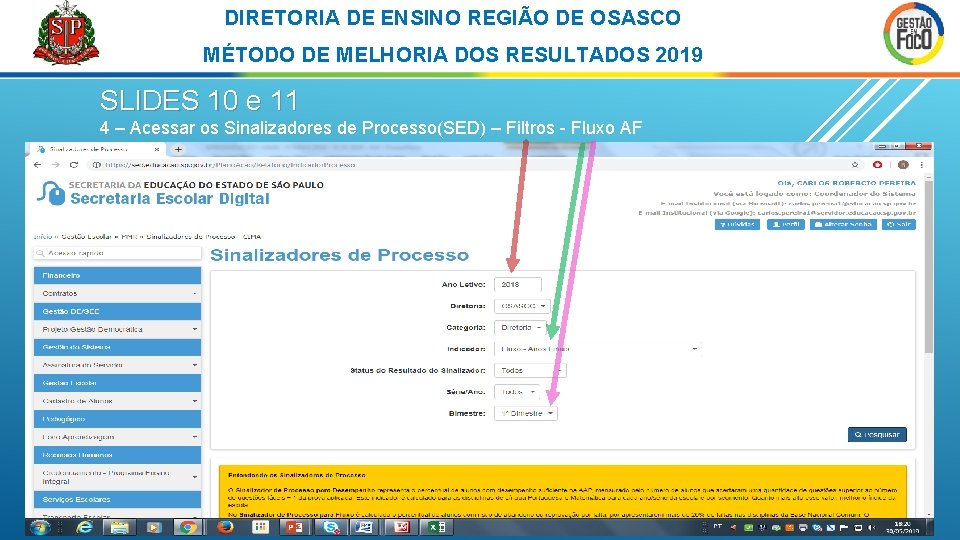Click the volume icon in system tray

coord(871,527)
